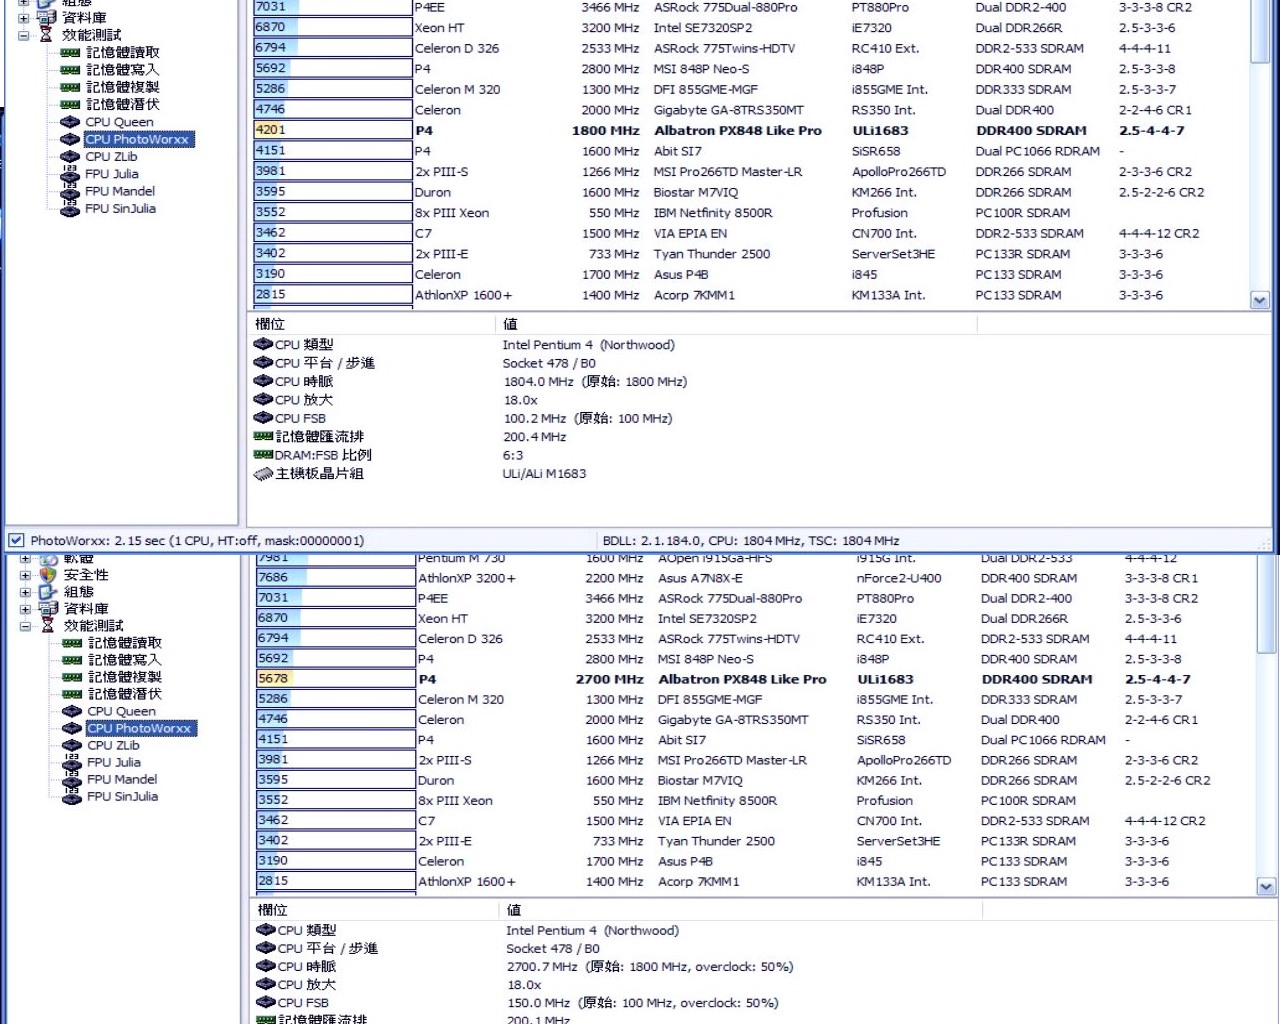Click 記憶體潛伏 memory icon in upper tree

70,104
